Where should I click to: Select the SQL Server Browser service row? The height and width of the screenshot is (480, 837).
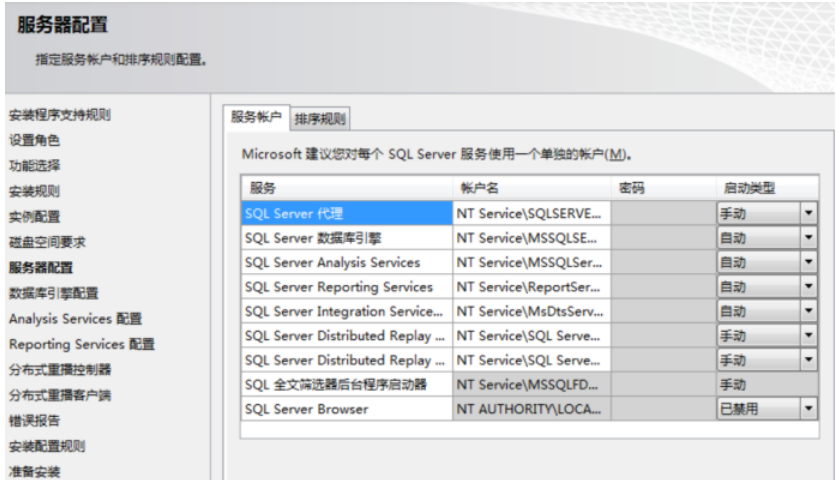[346, 409]
